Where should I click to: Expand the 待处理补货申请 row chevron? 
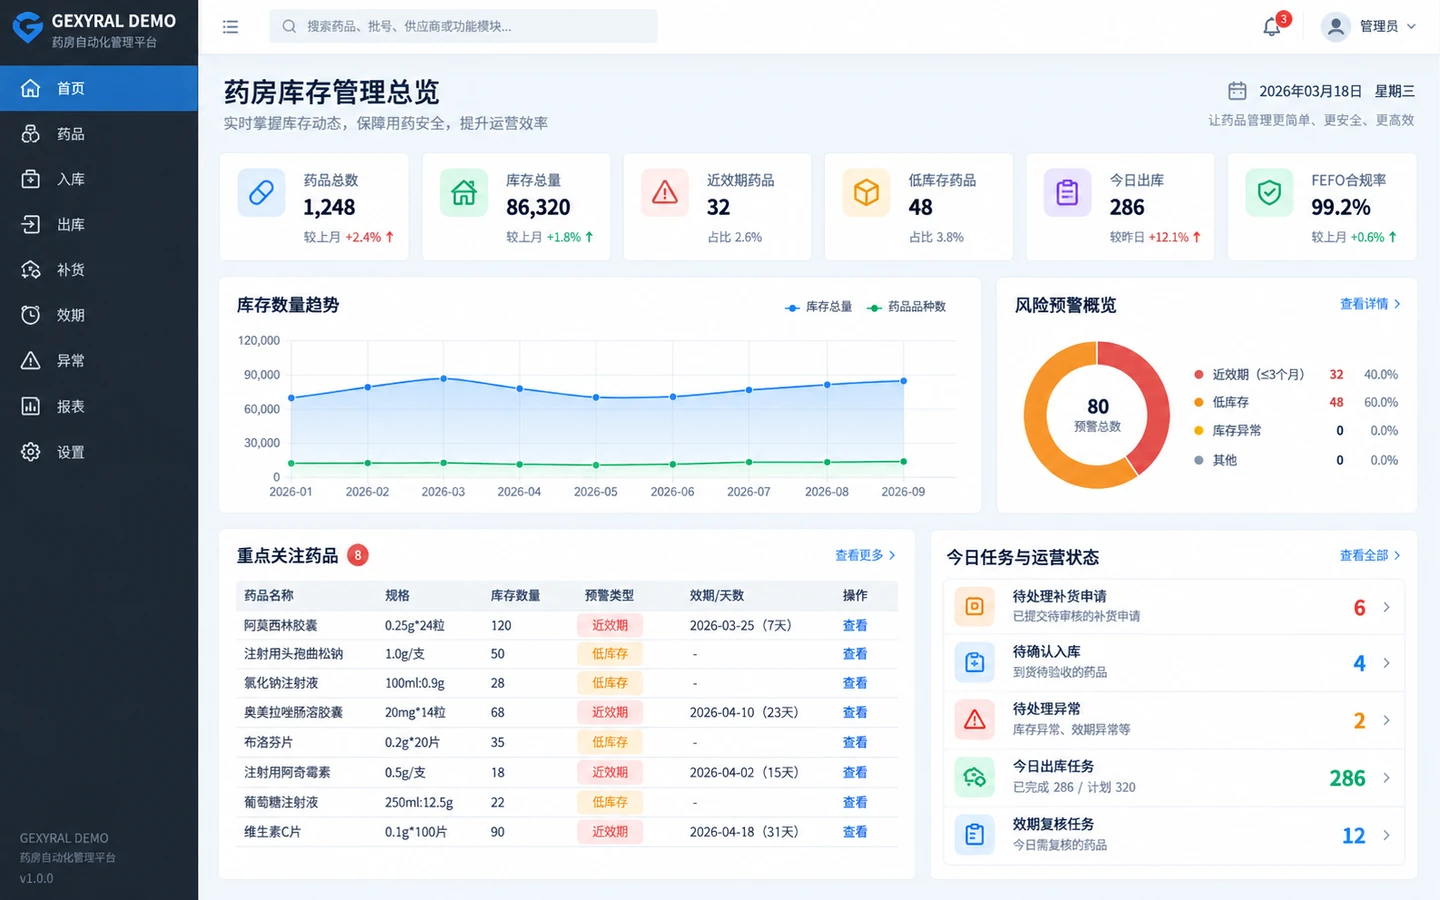click(x=1386, y=607)
